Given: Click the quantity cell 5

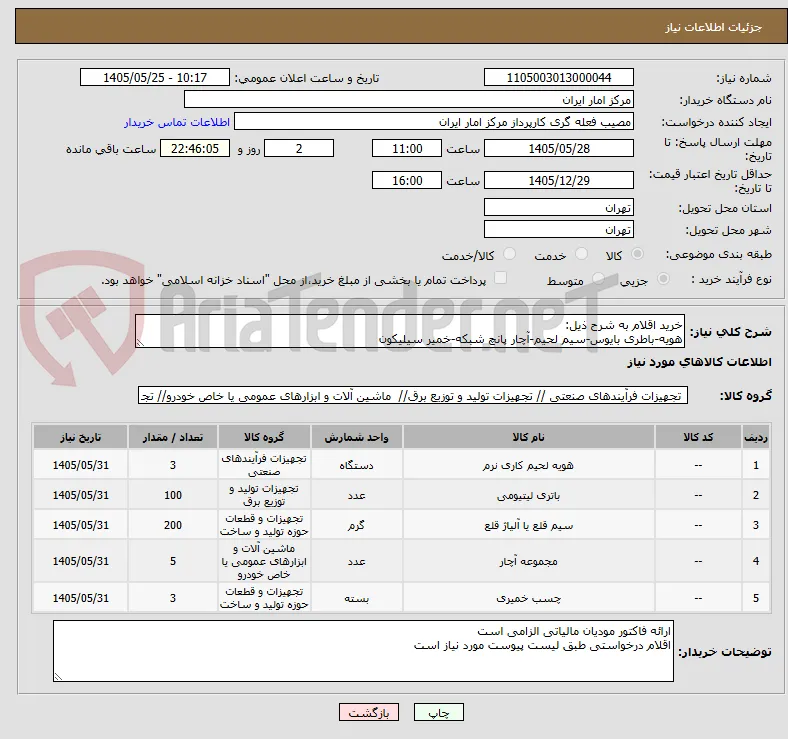Looking at the screenshot, I should (x=172, y=561).
